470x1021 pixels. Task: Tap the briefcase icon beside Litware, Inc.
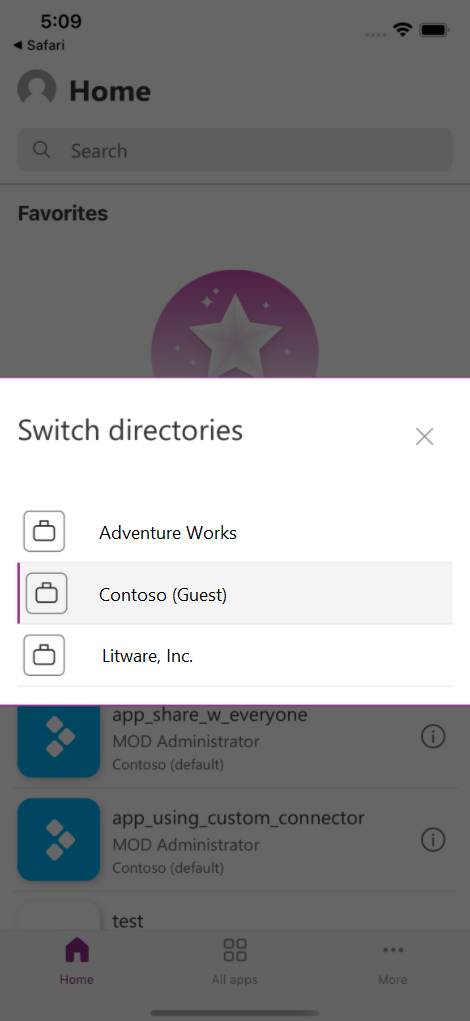click(44, 655)
